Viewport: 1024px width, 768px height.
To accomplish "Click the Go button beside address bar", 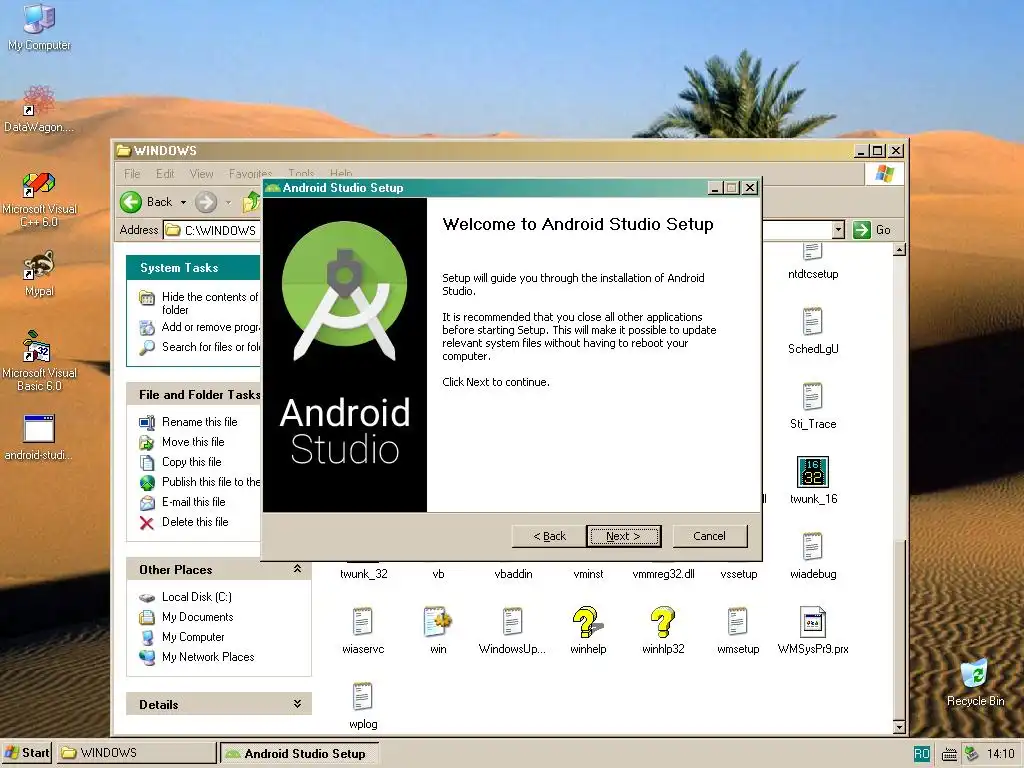I will tap(872, 230).
